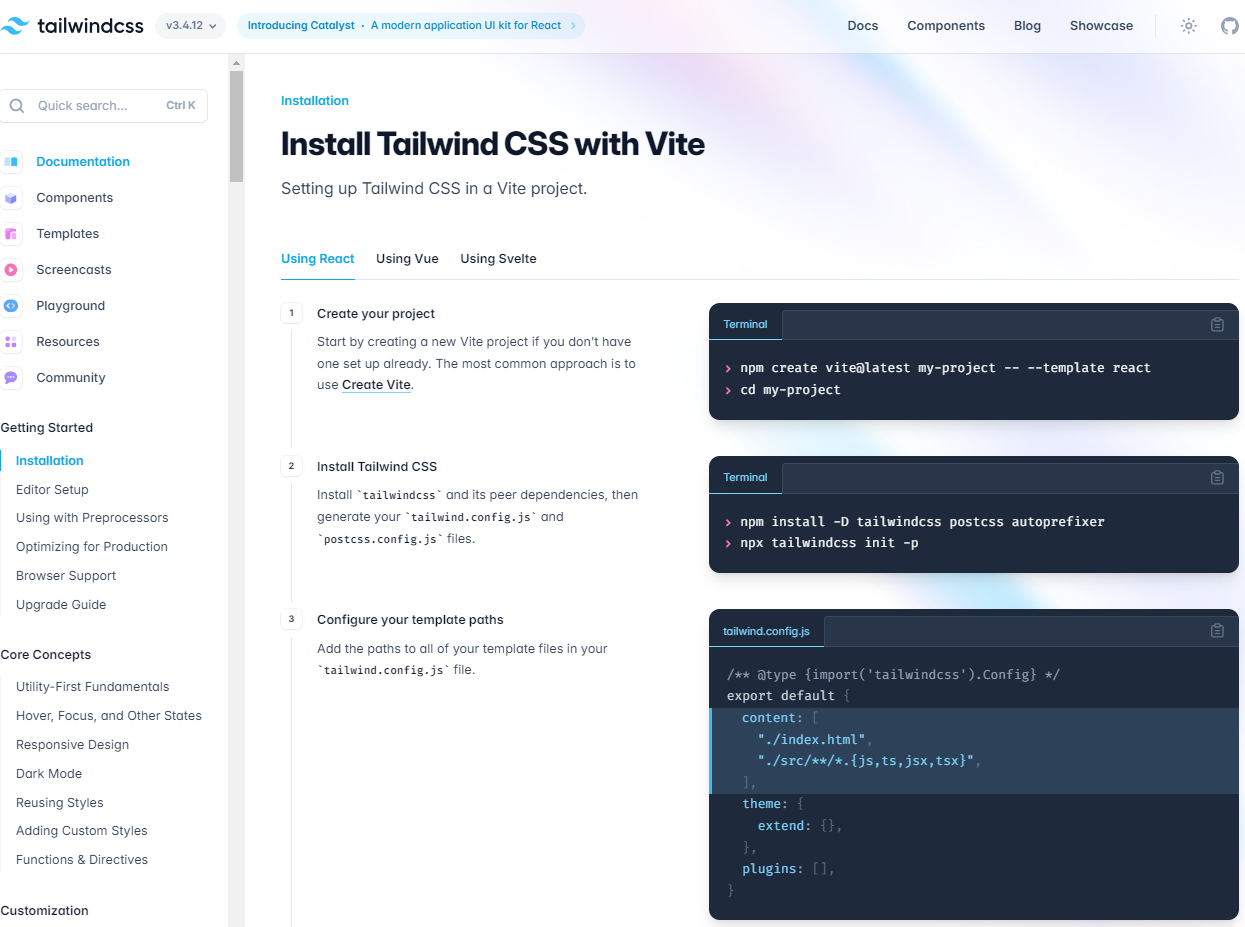This screenshot has height=927, width=1245.
Task: Open the Editor Setup page
Action: [52, 490]
